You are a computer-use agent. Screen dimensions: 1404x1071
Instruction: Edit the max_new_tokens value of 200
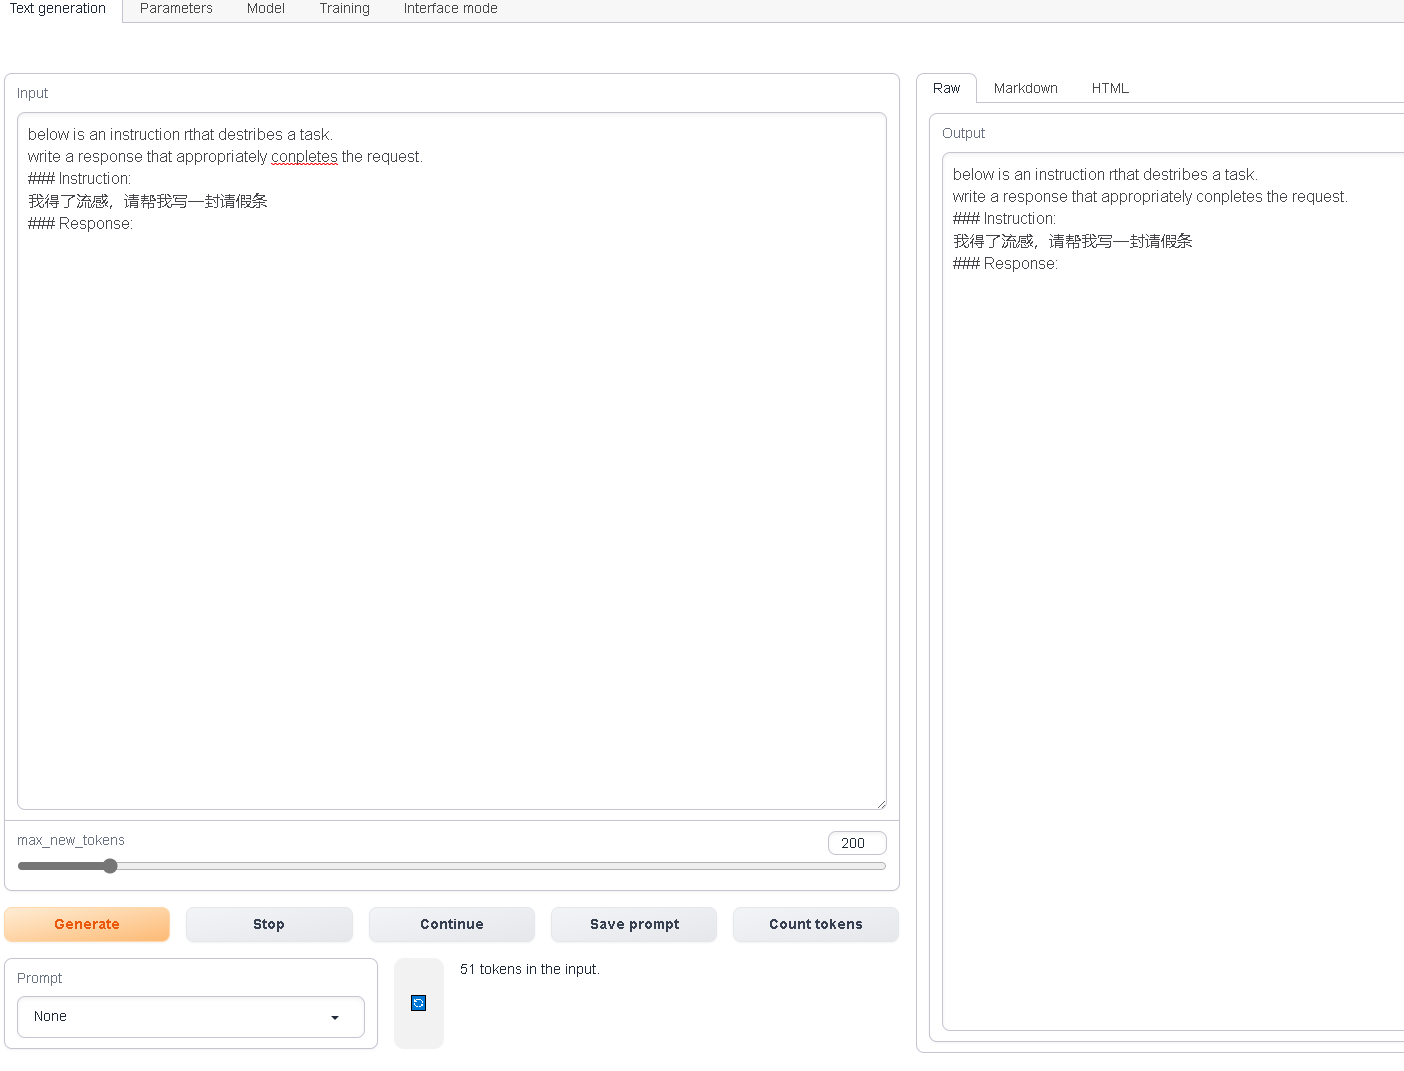(x=856, y=843)
